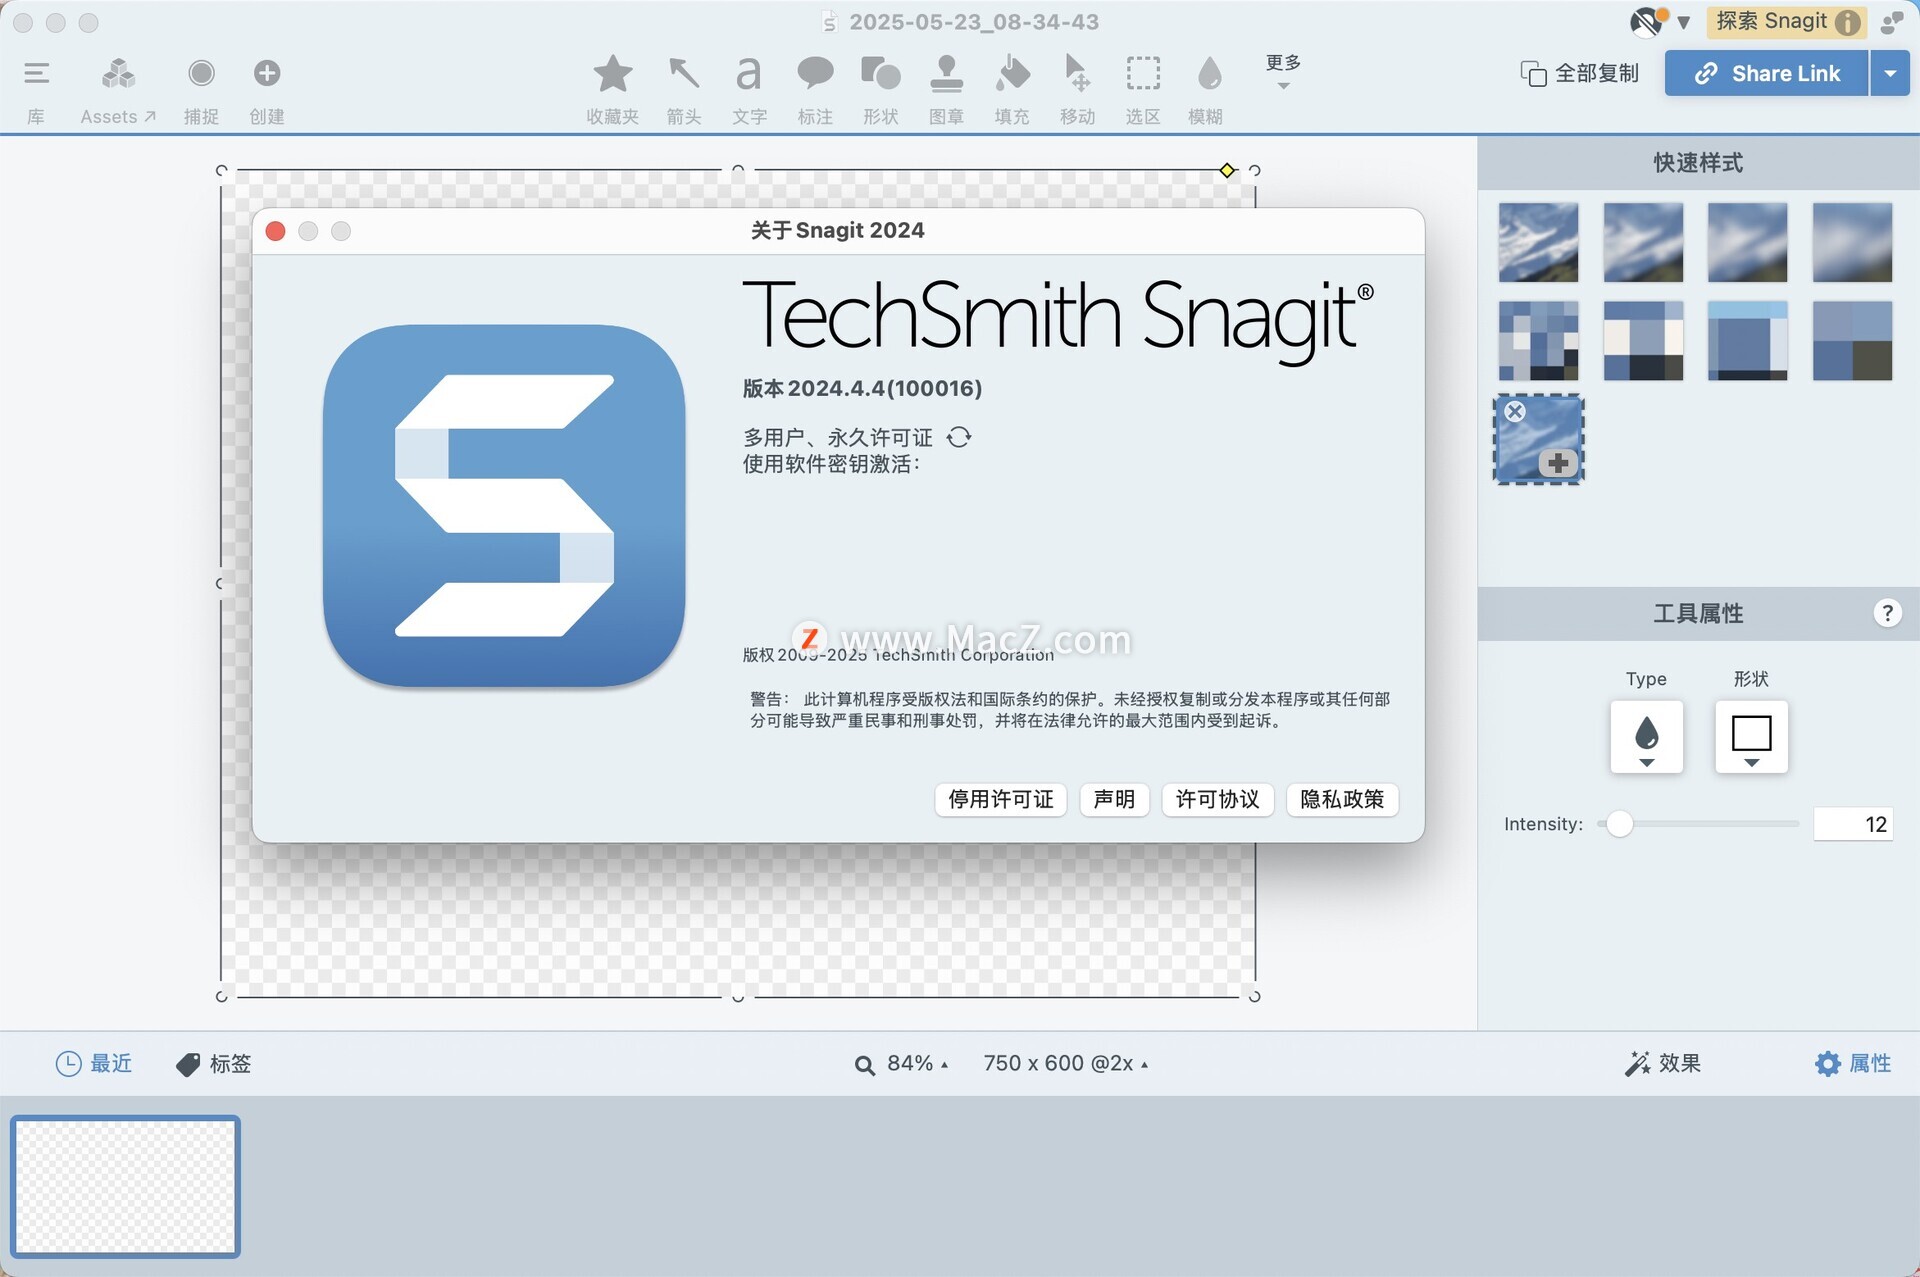Select the Move tool
This screenshot has height=1277, width=1920.
(1077, 73)
